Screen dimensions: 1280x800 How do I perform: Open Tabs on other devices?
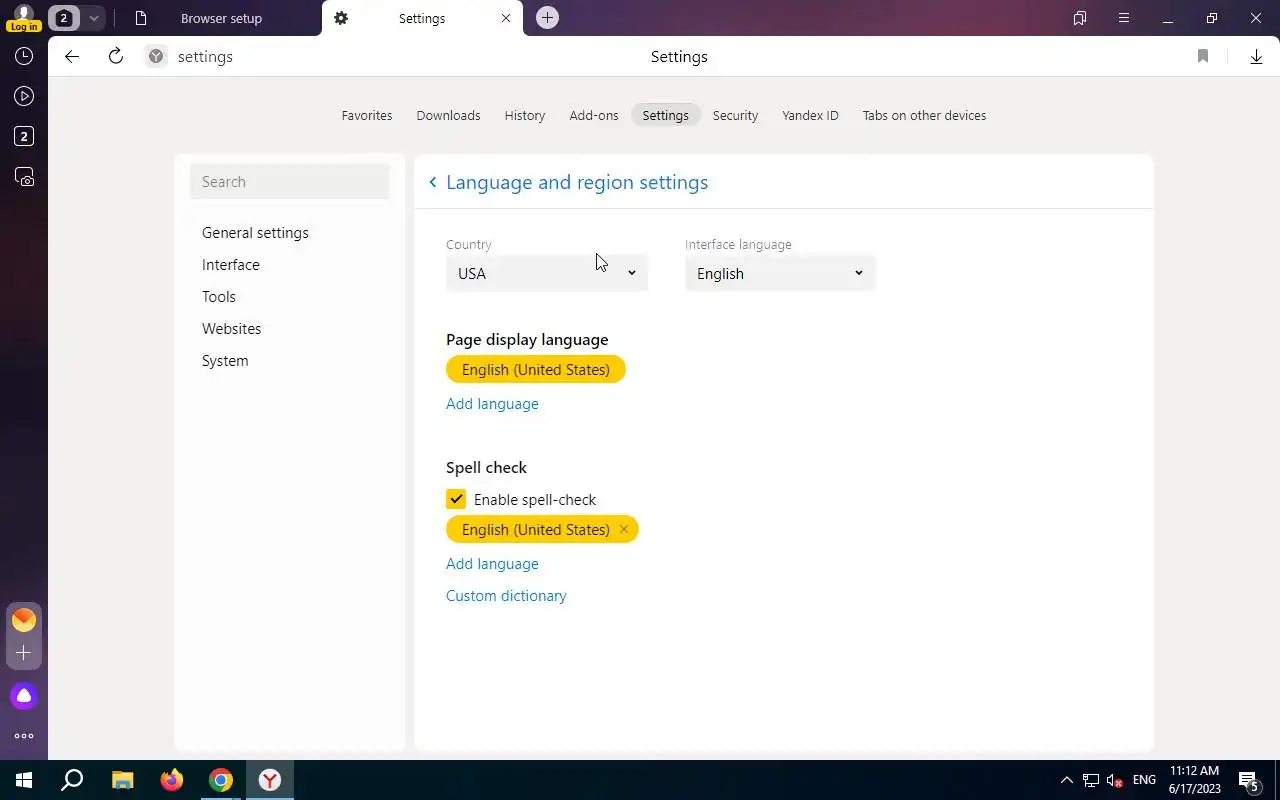click(924, 116)
